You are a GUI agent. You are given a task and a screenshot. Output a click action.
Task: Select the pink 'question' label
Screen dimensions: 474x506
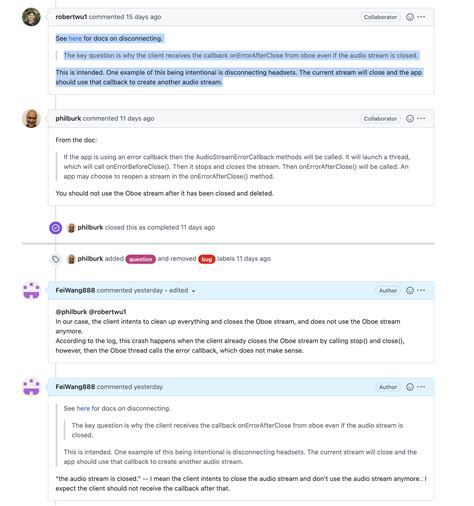coord(141,259)
